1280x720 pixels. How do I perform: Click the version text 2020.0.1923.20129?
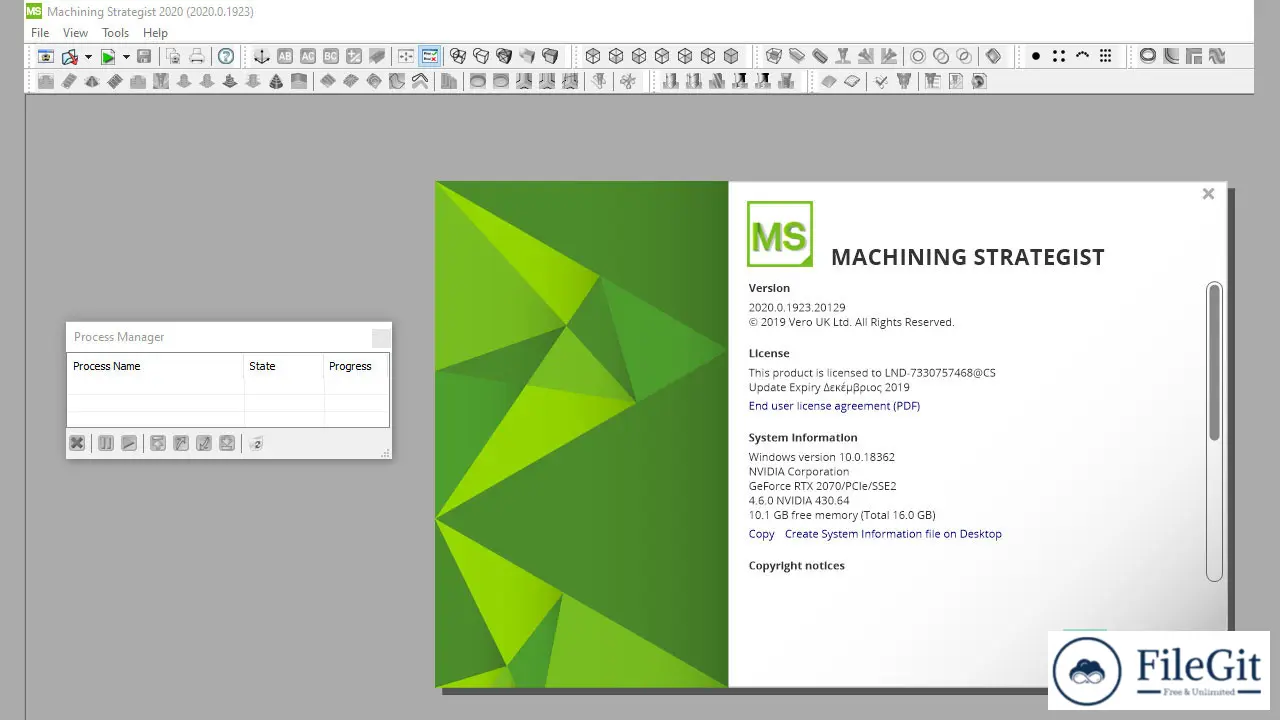click(x=797, y=308)
